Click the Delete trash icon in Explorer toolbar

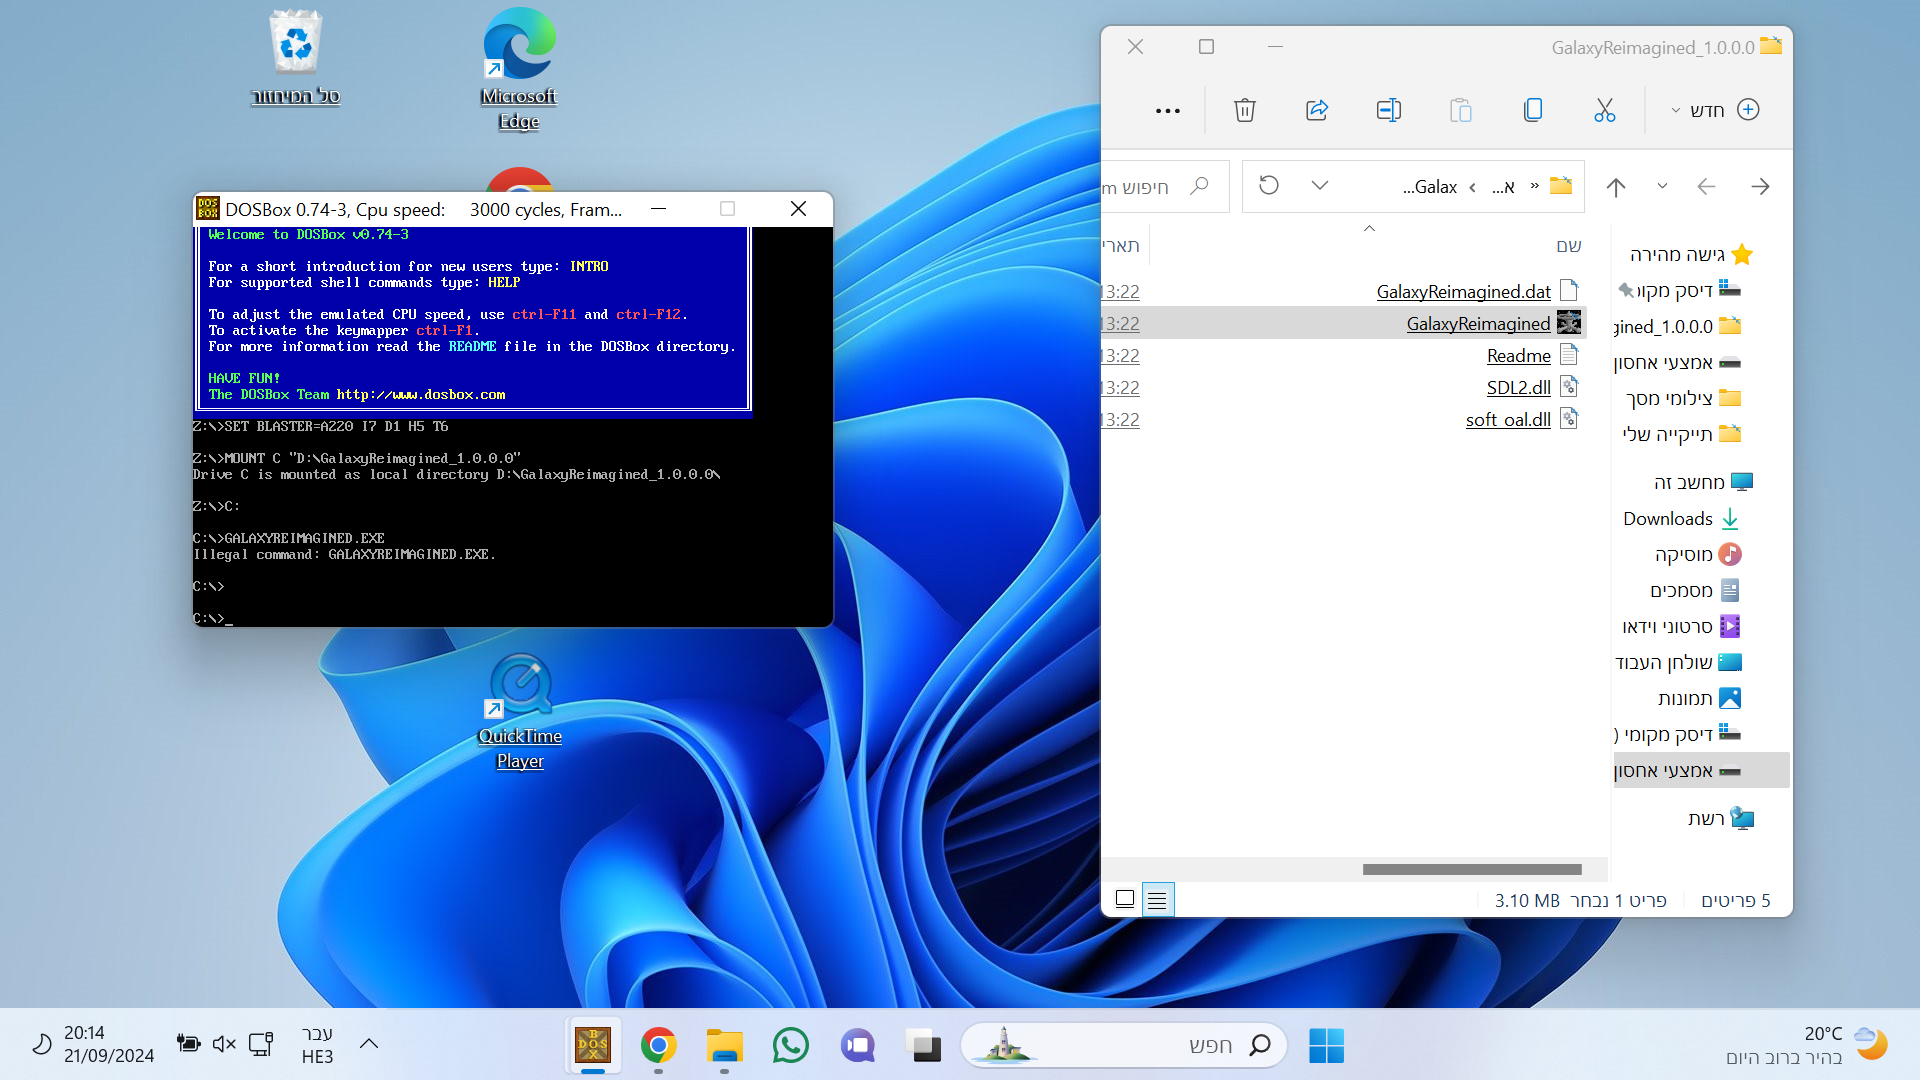[x=1244, y=110]
